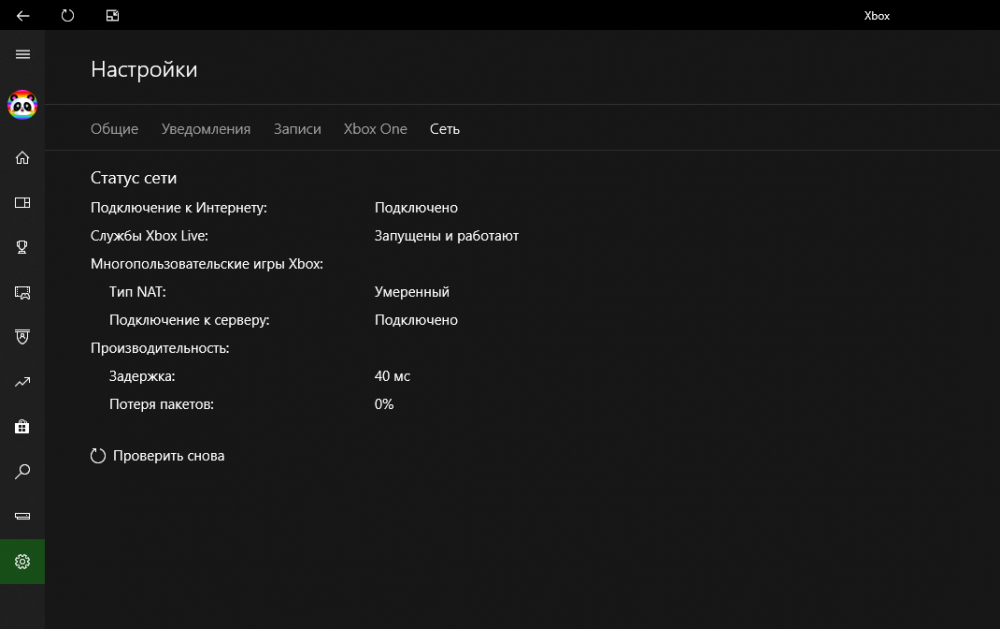Open Trending arrow icon in sidebar
1000x629 pixels.
[x=22, y=382]
